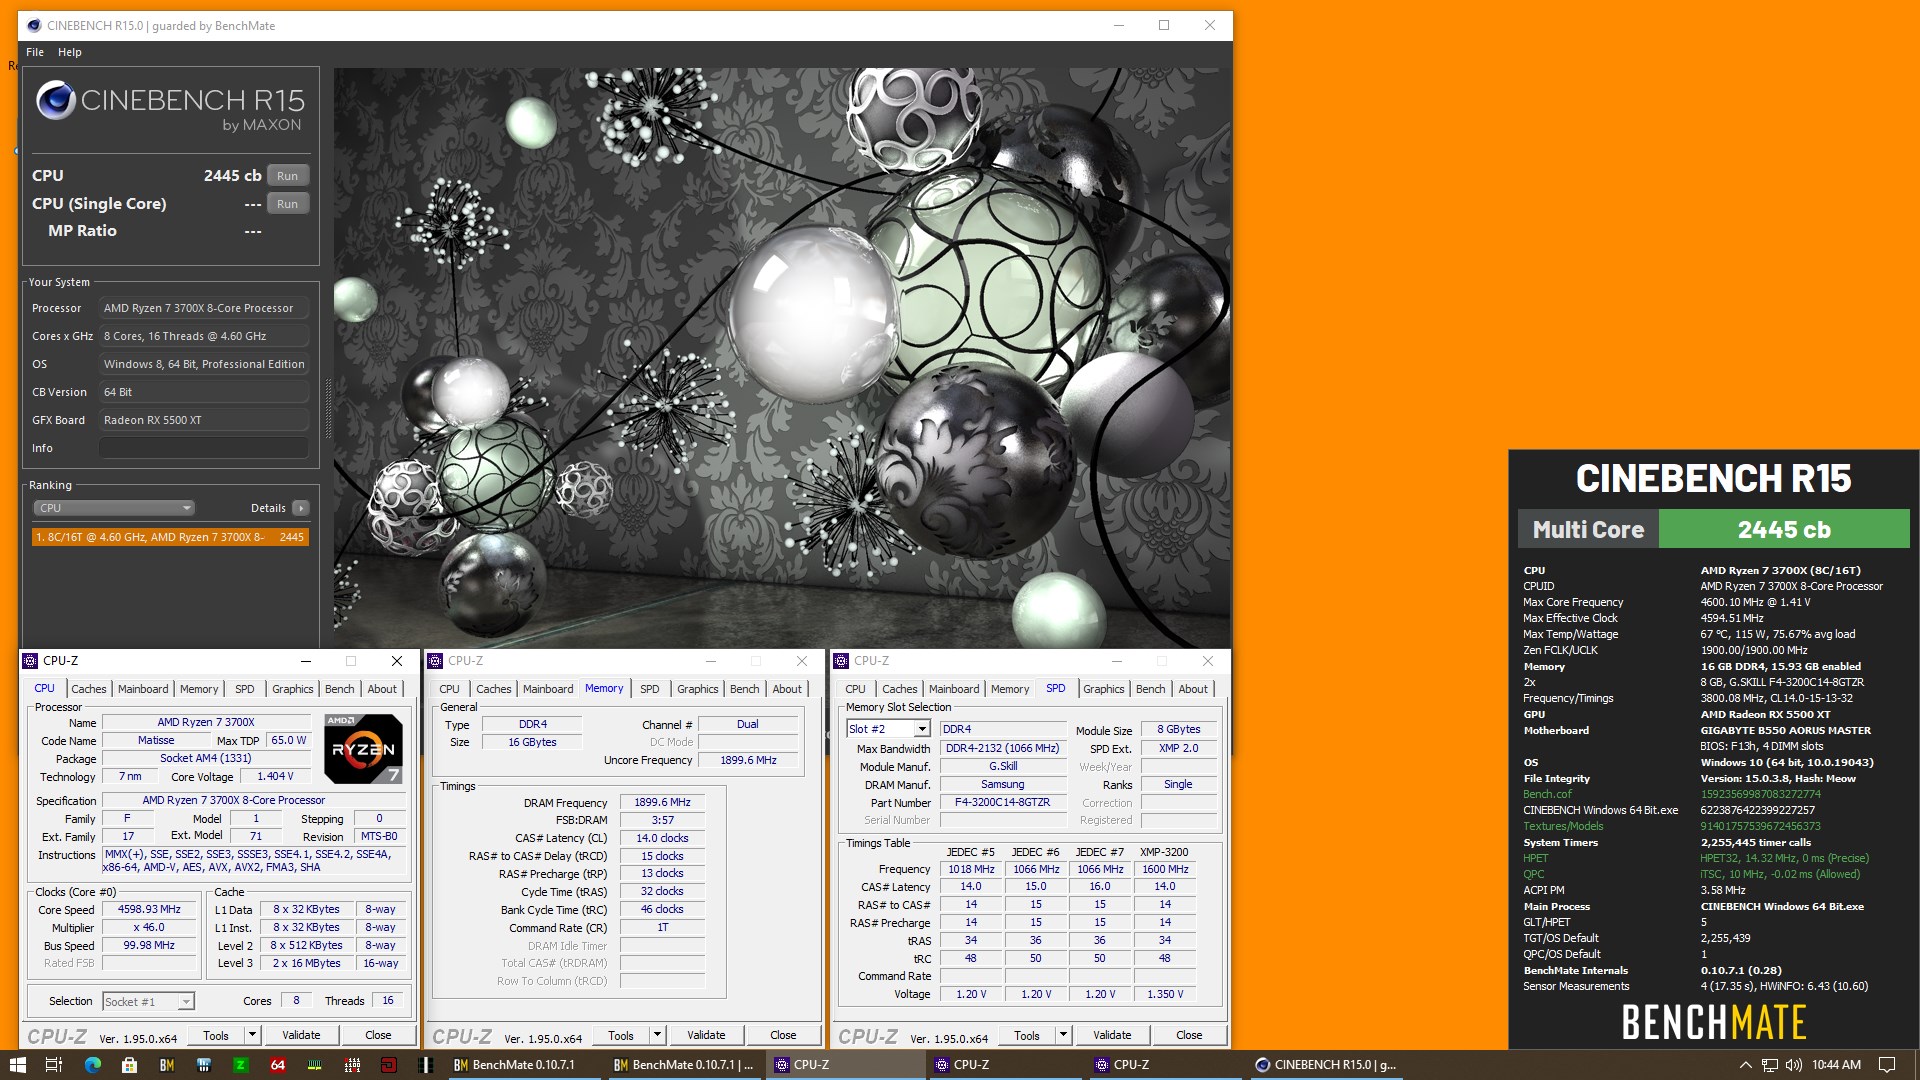Open the File menu in Cinebench
Screen dimensions: 1920x1080
pos(35,52)
